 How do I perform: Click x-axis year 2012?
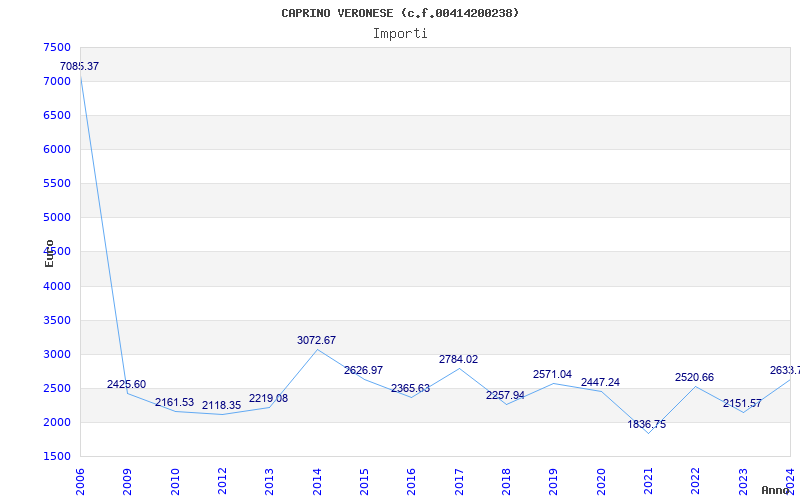pyautogui.click(x=222, y=482)
